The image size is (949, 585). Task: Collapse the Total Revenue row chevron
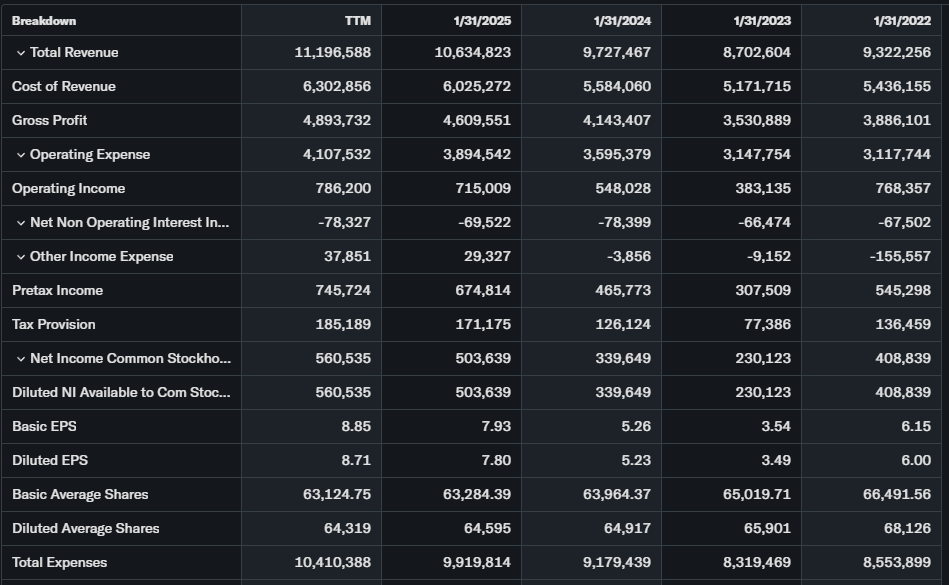tap(21, 53)
